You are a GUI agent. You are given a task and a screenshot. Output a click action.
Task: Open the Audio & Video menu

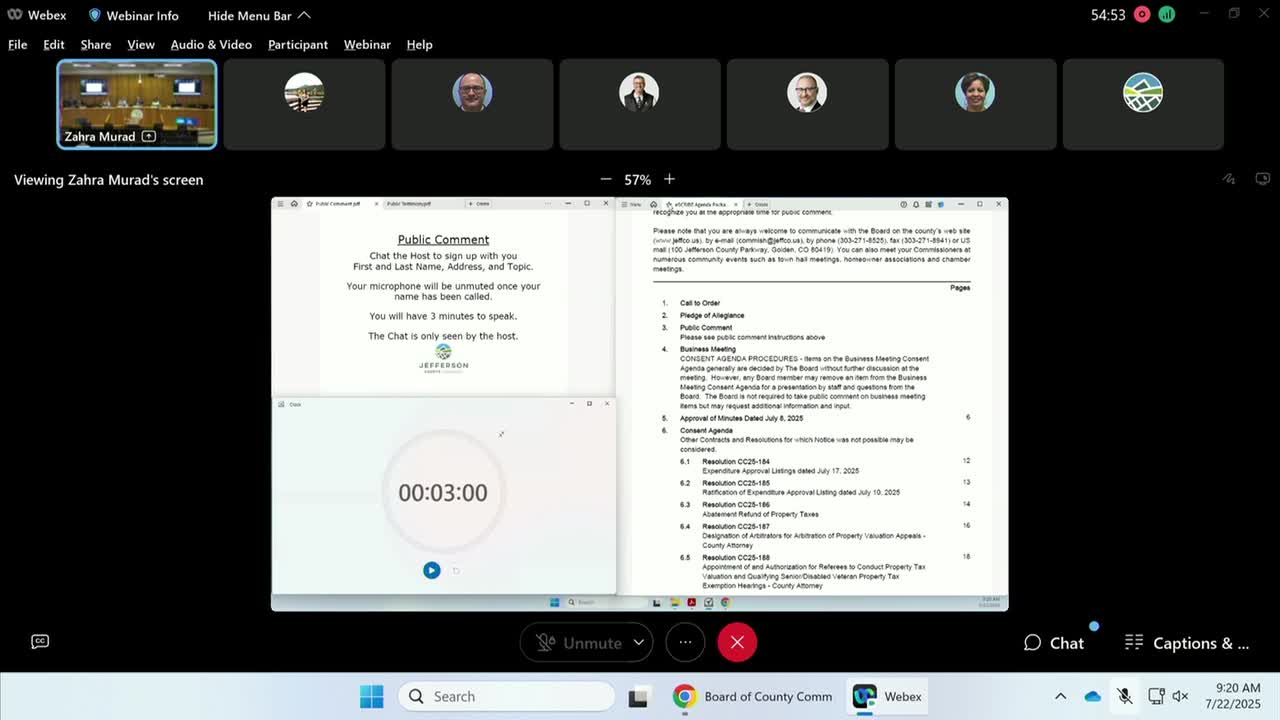tap(211, 44)
